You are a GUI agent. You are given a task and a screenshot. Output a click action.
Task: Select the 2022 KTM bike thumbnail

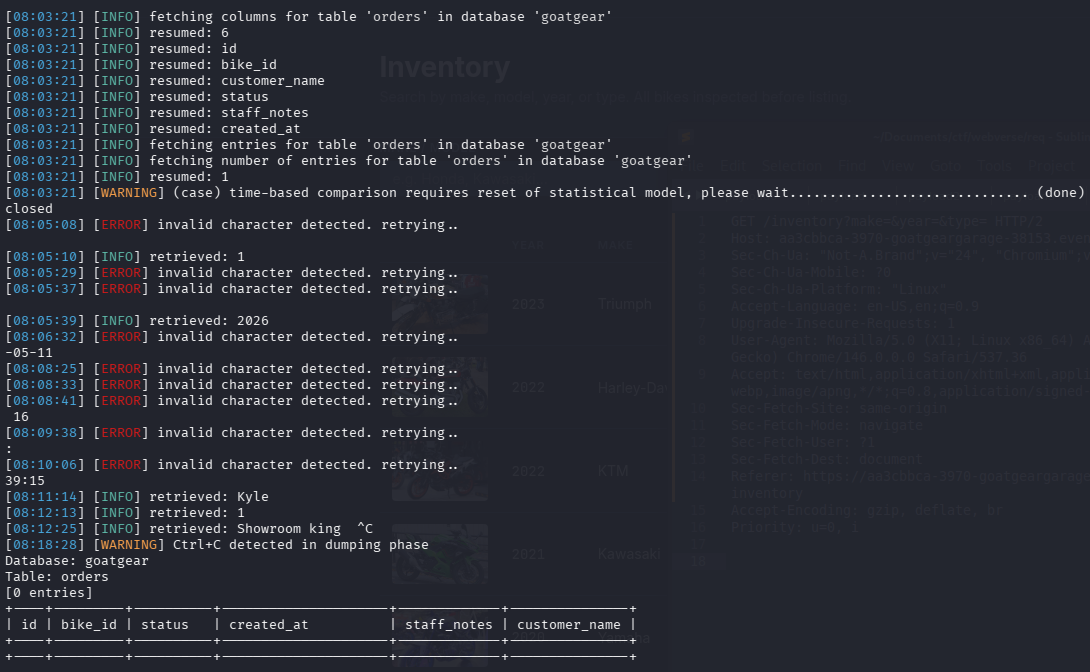(440, 470)
